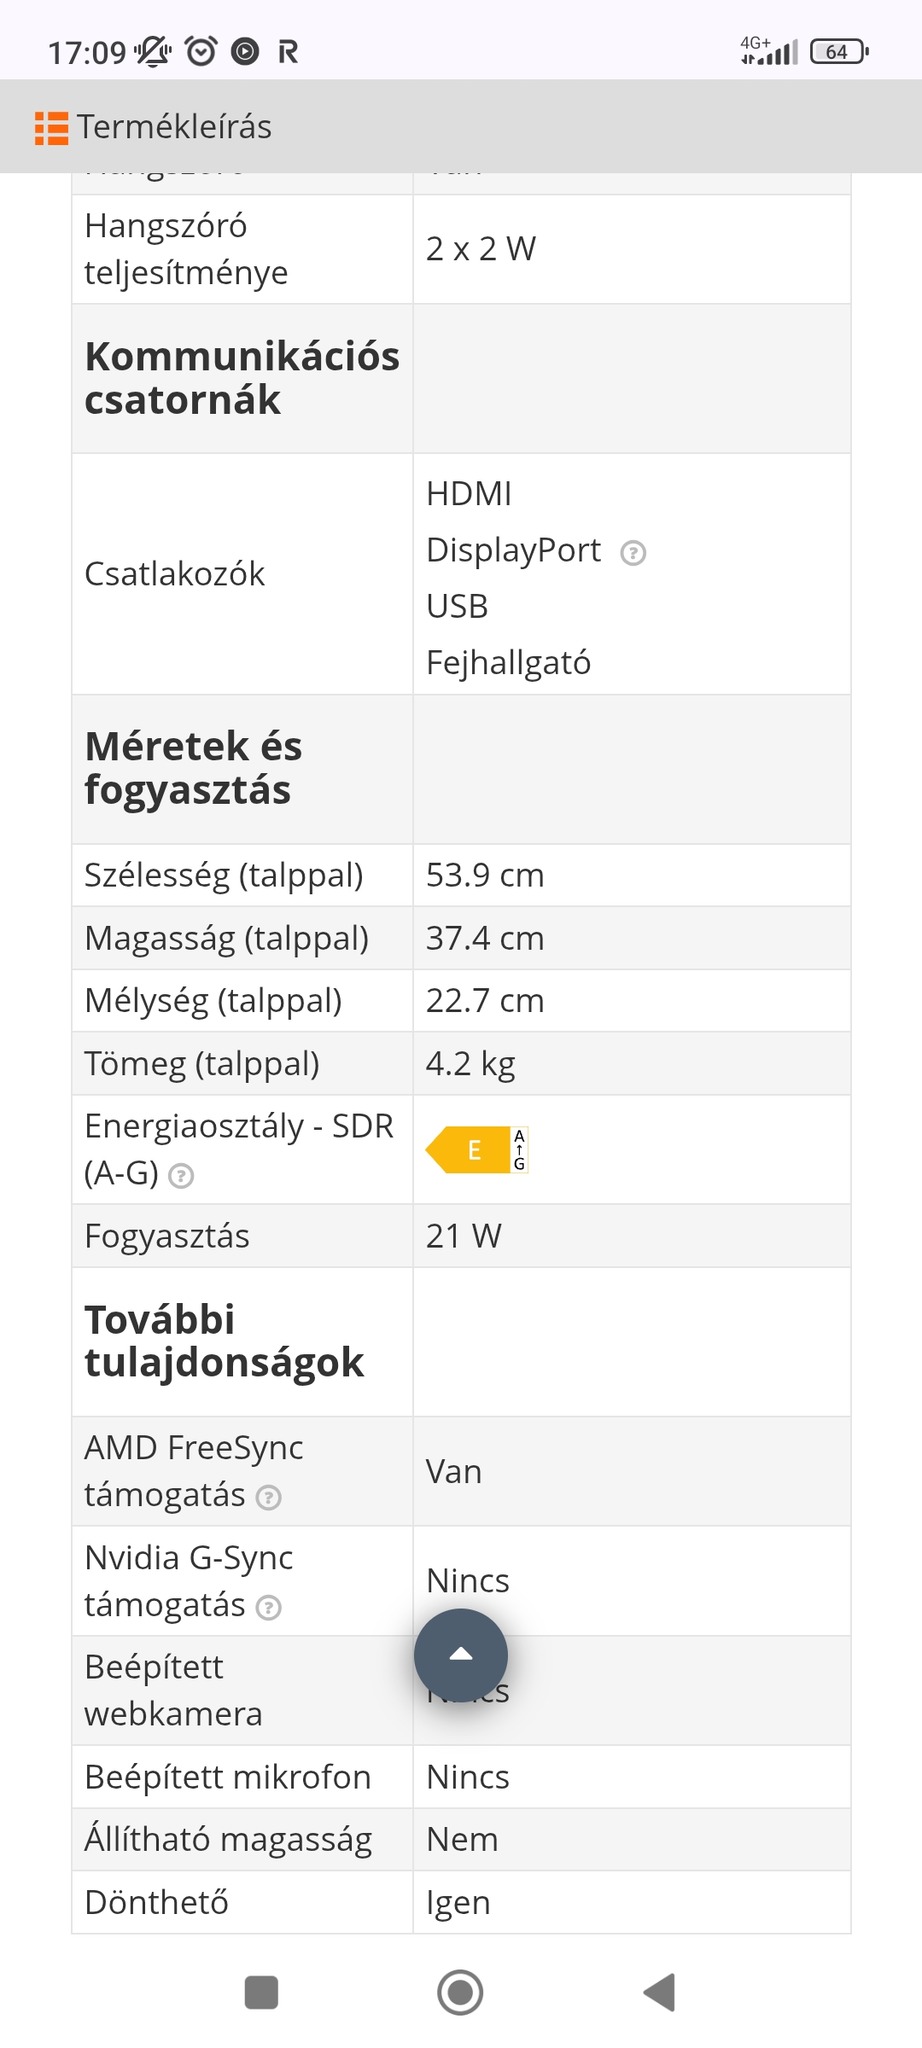
Task: Tap the AMD FreeSync támogatás help icon
Action: pyautogui.click(x=268, y=1497)
